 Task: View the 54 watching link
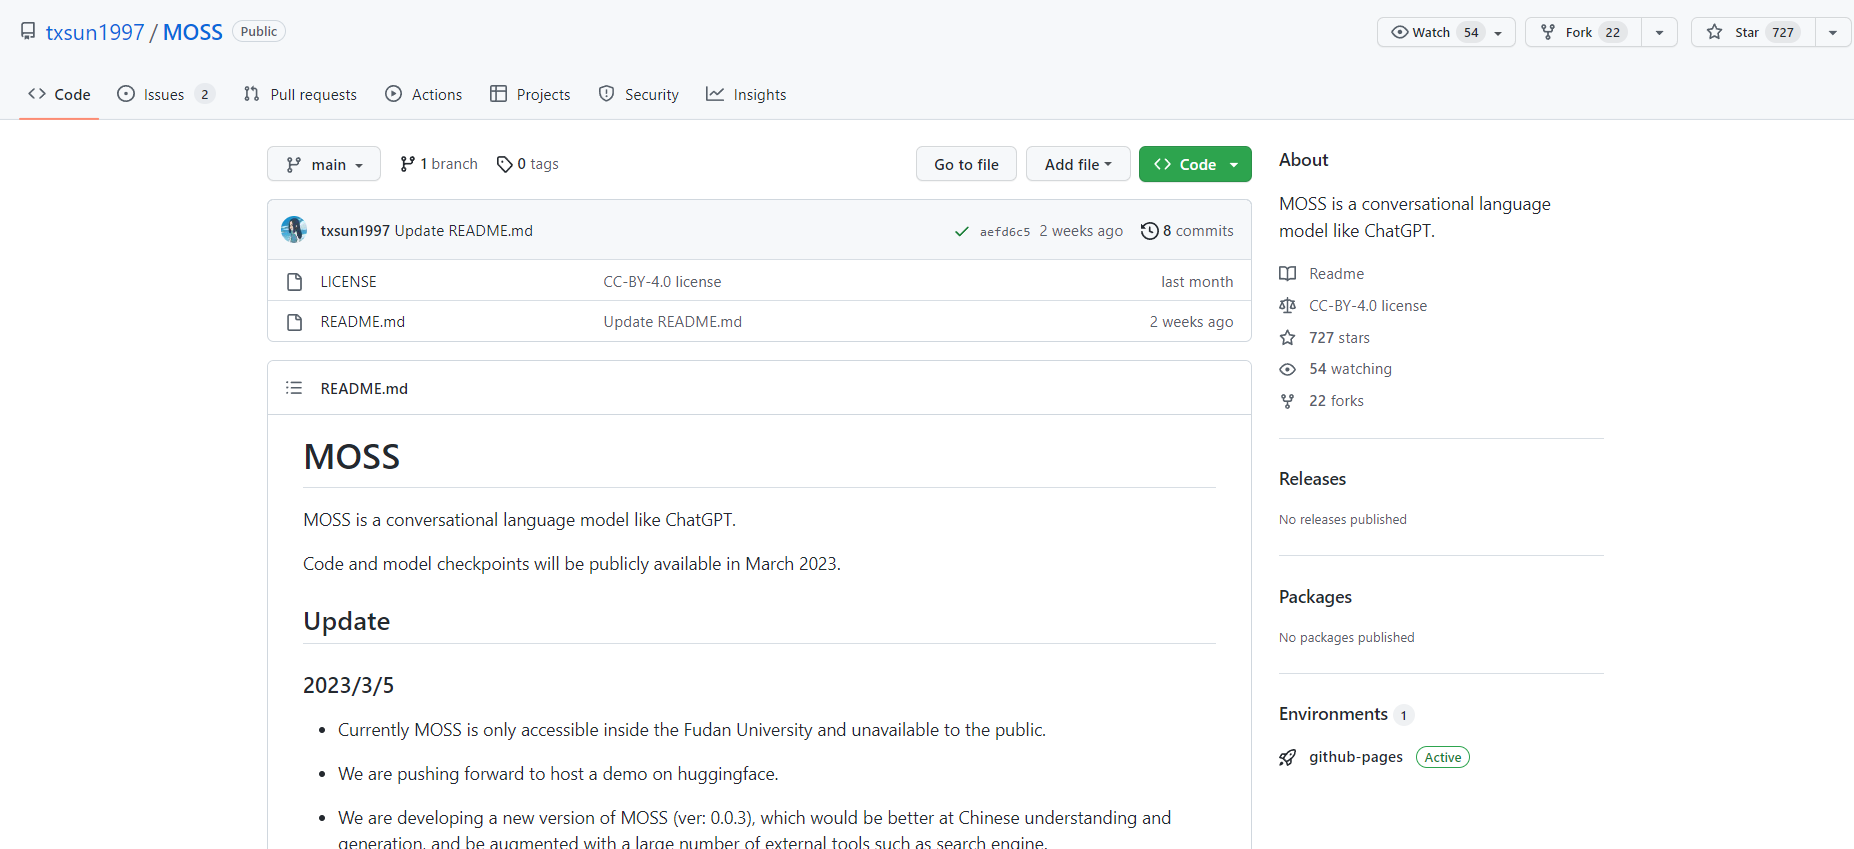click(1350, 369)
